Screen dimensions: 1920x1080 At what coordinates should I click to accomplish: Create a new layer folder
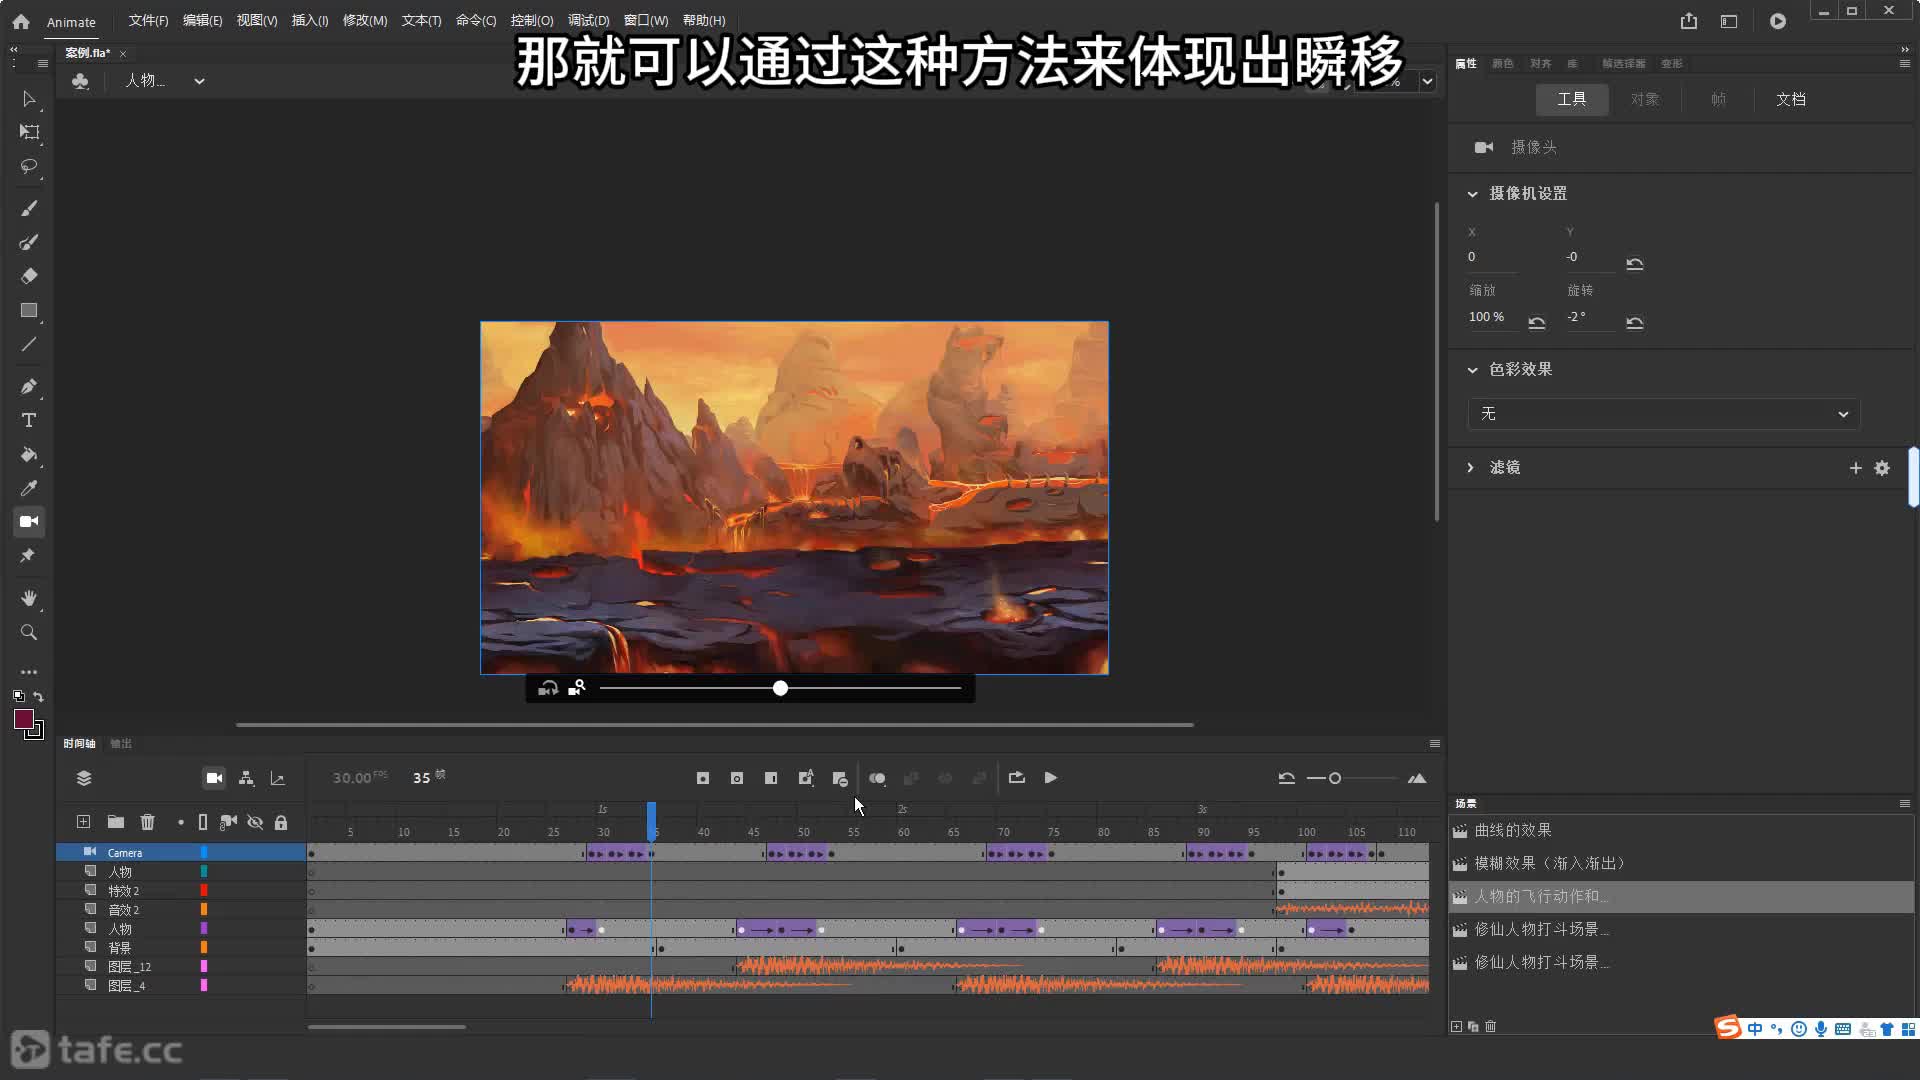point(116,822)
